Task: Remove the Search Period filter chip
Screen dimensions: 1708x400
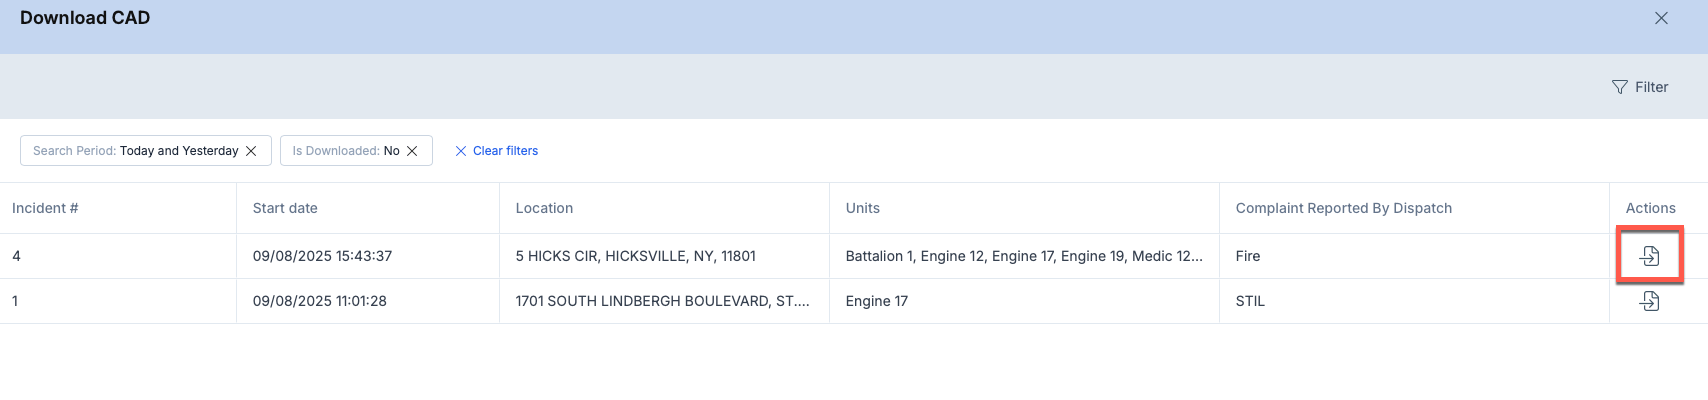Action: pos(251,151)
